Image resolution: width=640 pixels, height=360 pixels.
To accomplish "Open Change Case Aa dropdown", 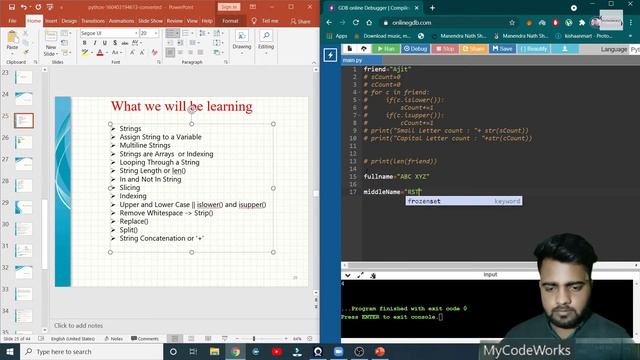I will [117, 52].
